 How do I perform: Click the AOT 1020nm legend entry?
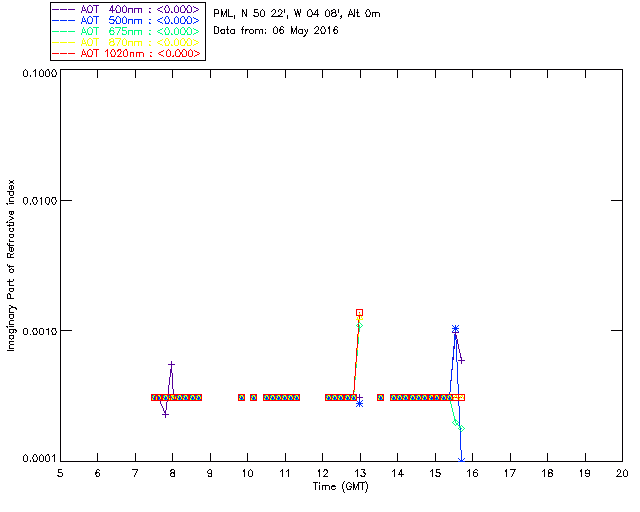click(x=127, y=53)
